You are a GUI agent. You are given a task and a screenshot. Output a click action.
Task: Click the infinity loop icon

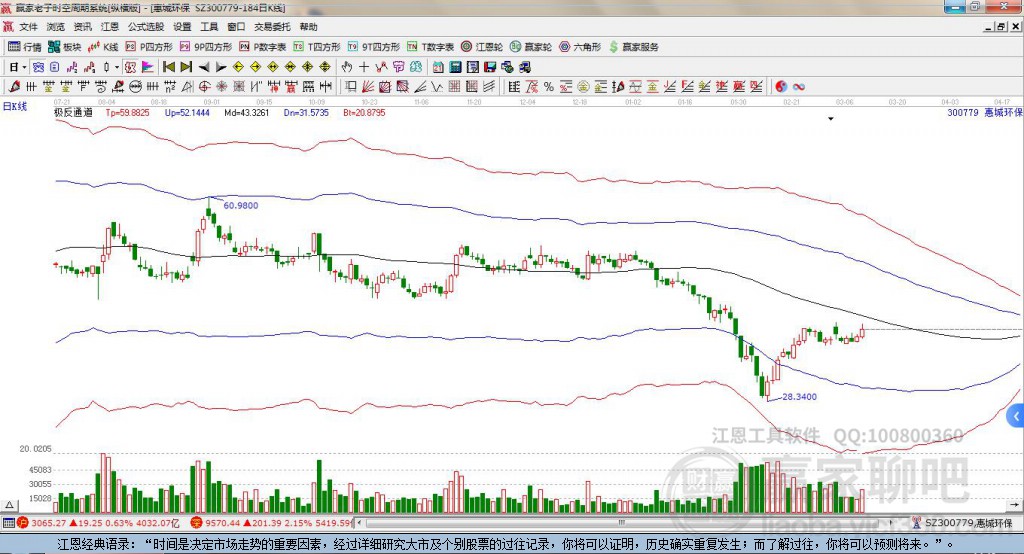tap(799, 86)
